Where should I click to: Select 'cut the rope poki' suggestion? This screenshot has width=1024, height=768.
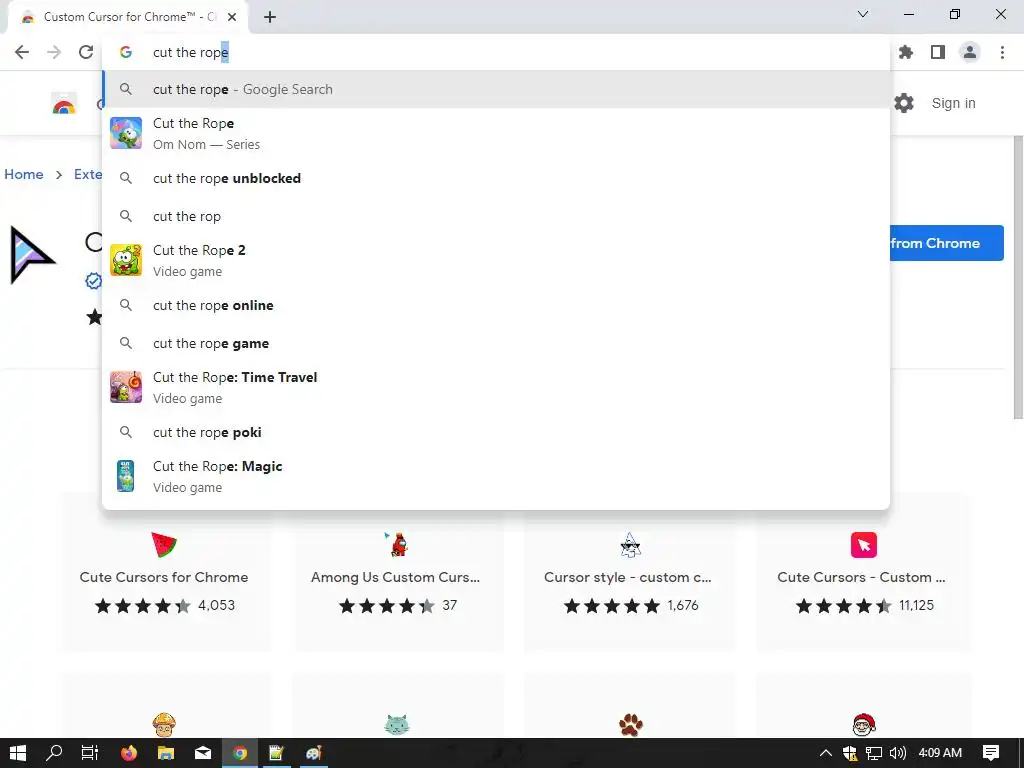496,432
